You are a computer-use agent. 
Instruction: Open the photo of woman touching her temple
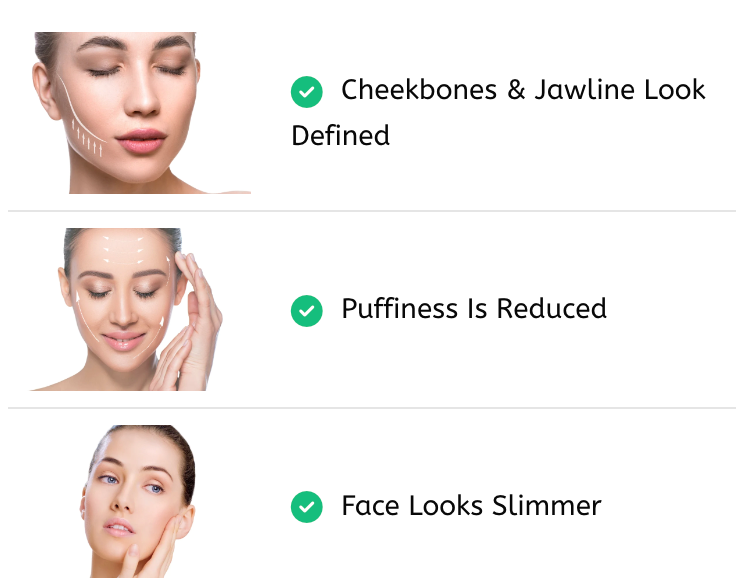126,309
